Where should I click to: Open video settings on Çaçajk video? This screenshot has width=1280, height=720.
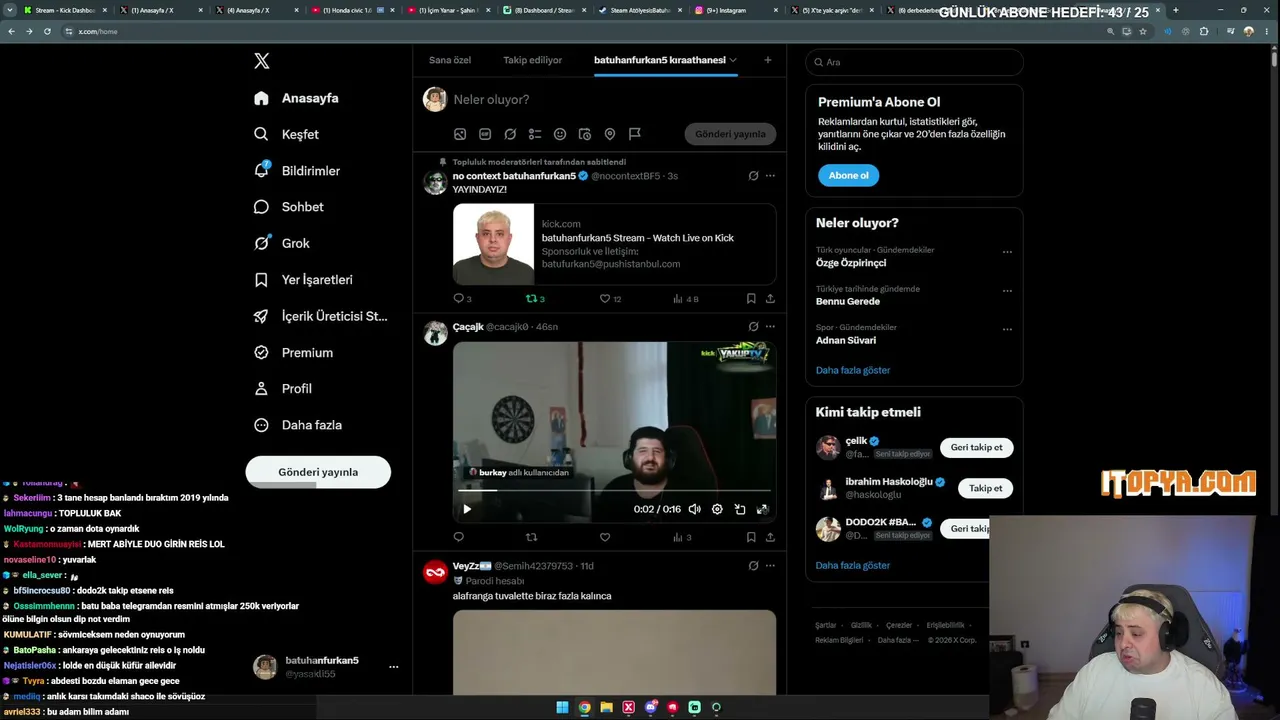click(x=717, y=509)
